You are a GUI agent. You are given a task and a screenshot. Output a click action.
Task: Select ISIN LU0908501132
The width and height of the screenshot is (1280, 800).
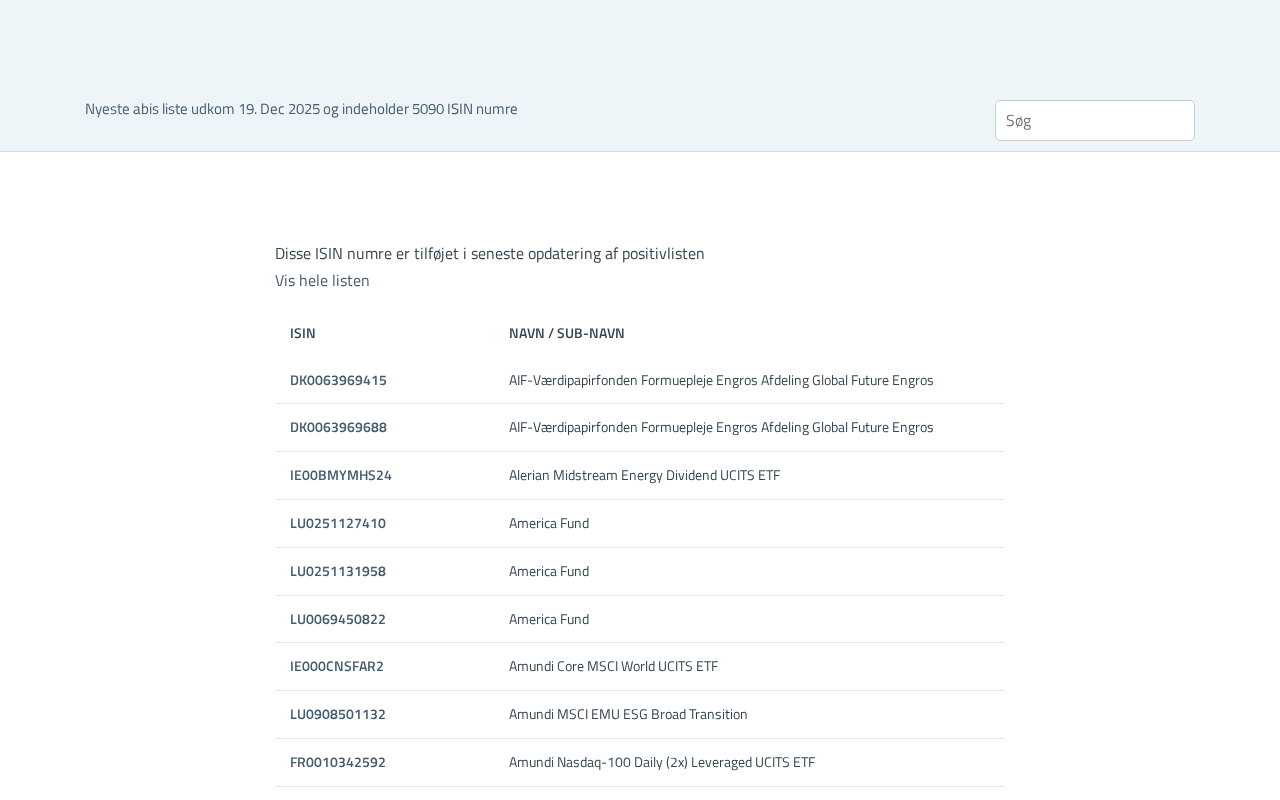[x=337, y=714]
